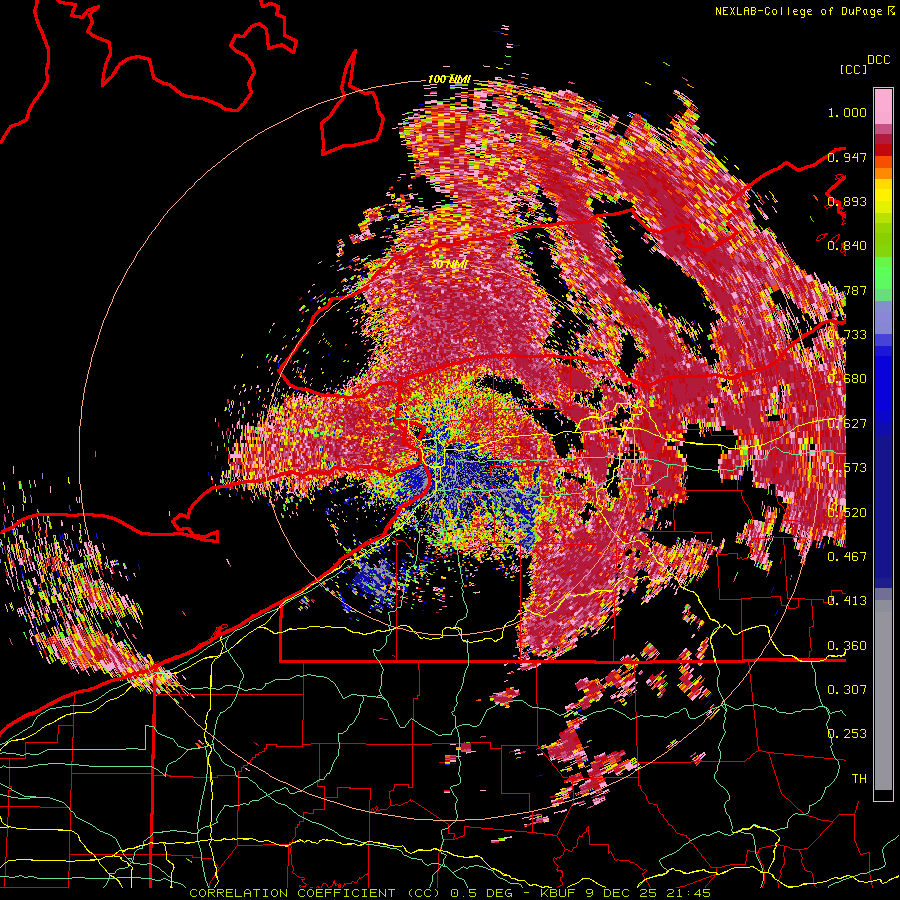
Task: Click the 0.360 color scale value
Action: [x=847, y=646]
